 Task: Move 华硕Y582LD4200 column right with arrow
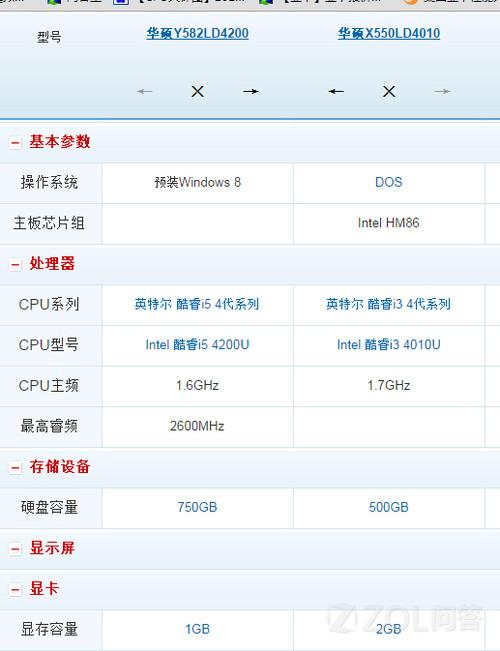tap(251, 91)
